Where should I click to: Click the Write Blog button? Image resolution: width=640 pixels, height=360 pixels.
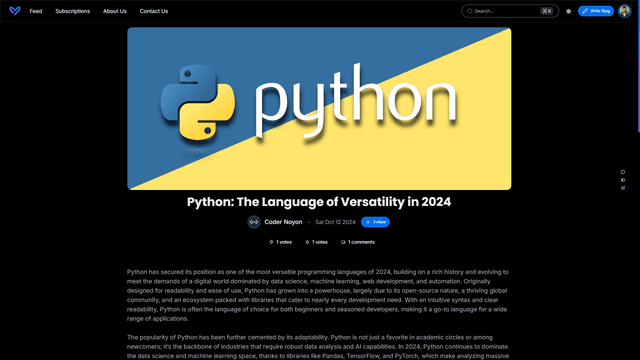(x=596, y=11)
